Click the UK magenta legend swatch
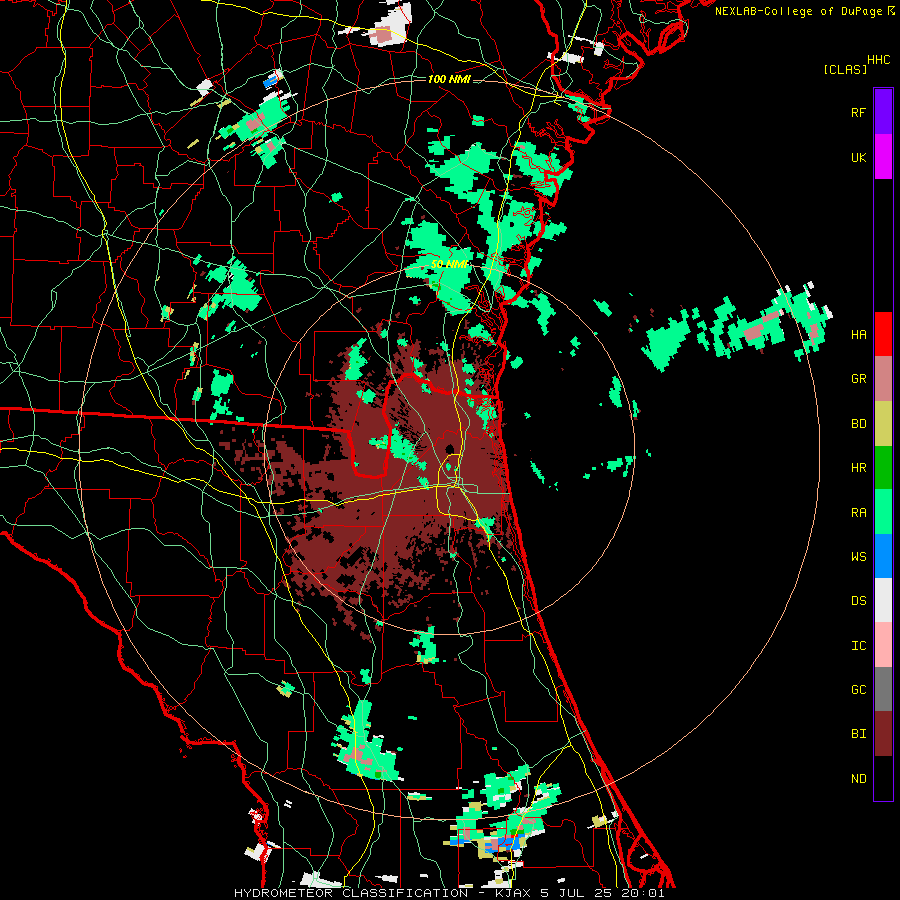This screenshot has height=900, width=900. pyautogui.click(x=883, y=157)
